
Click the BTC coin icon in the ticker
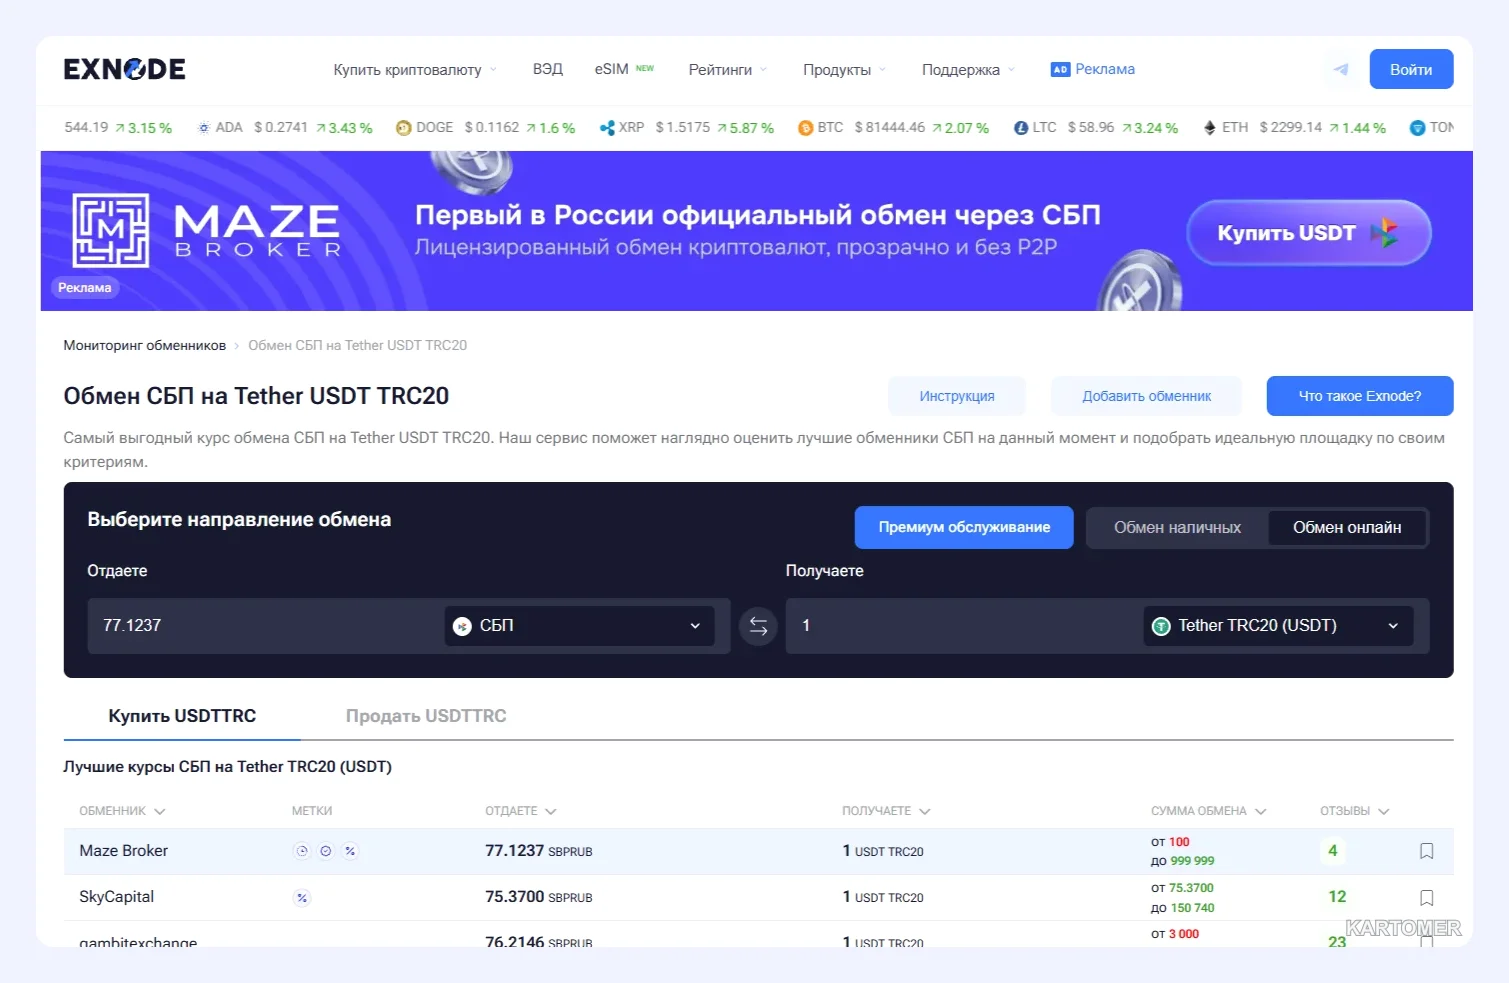click(805, 128)
